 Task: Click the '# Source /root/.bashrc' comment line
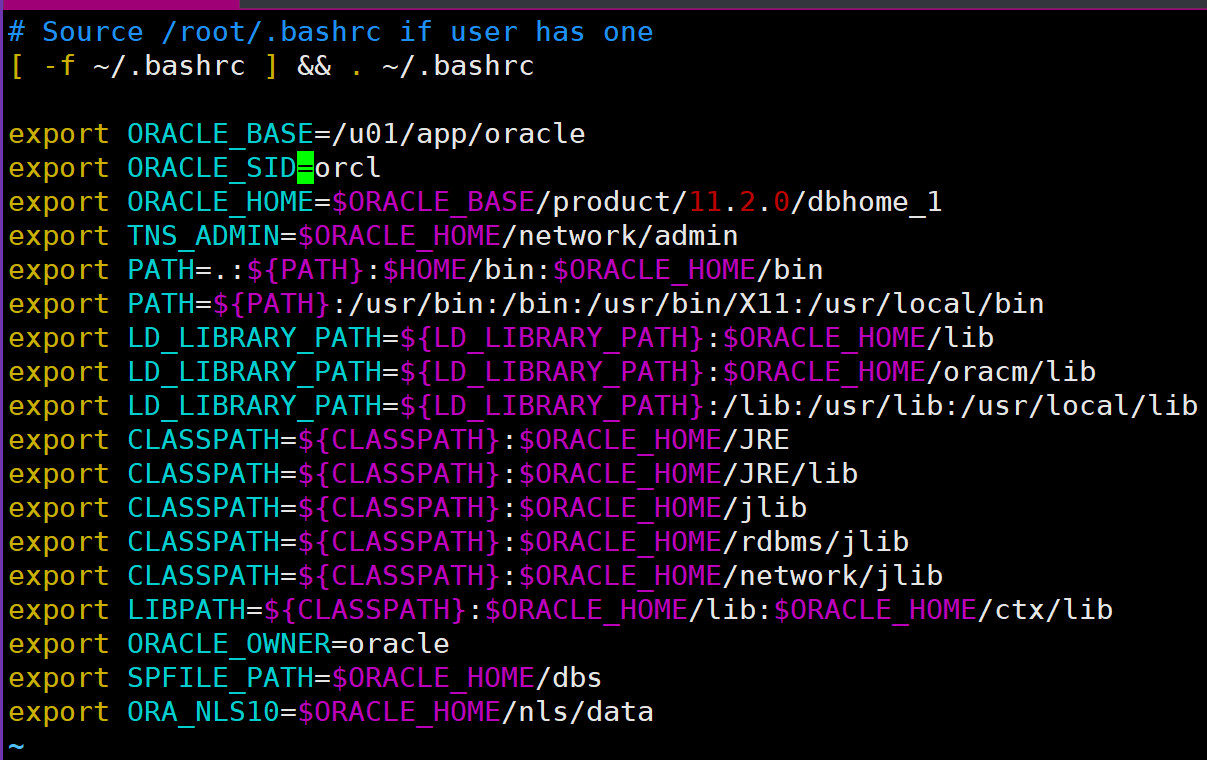(x=330, y=32)
